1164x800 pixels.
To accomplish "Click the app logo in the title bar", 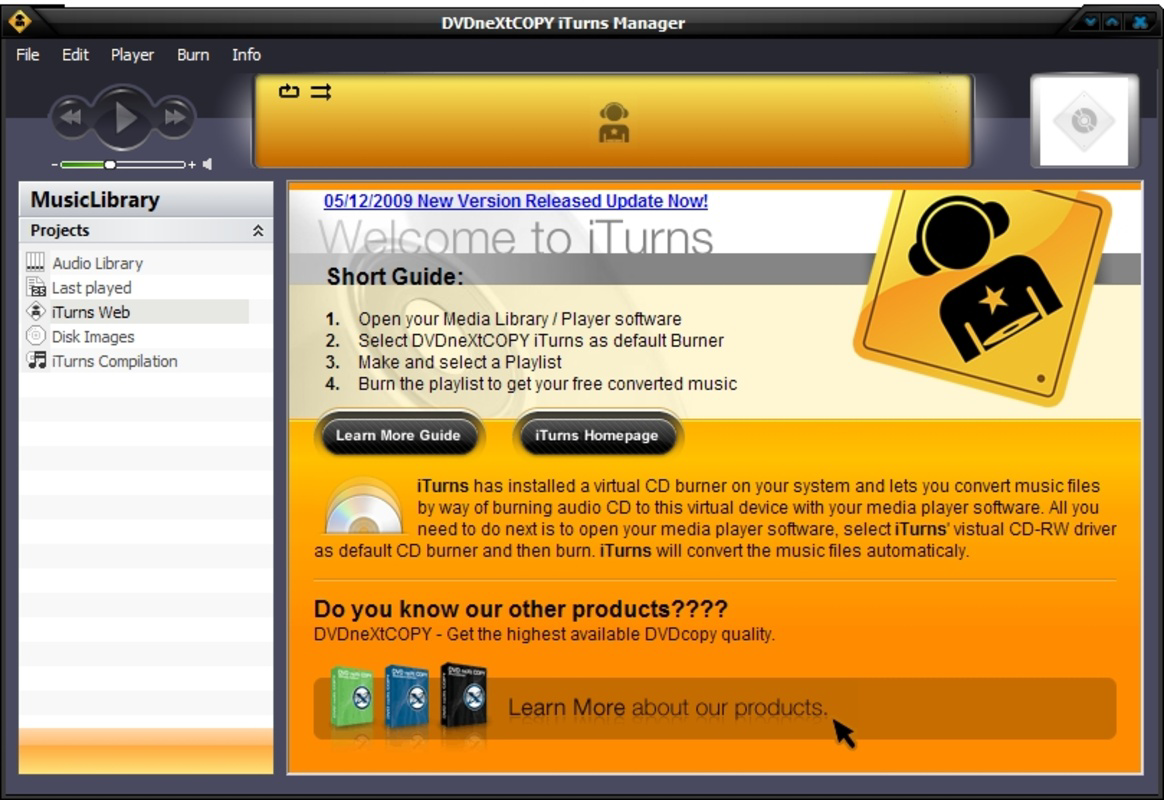I will tap(20, 22).
